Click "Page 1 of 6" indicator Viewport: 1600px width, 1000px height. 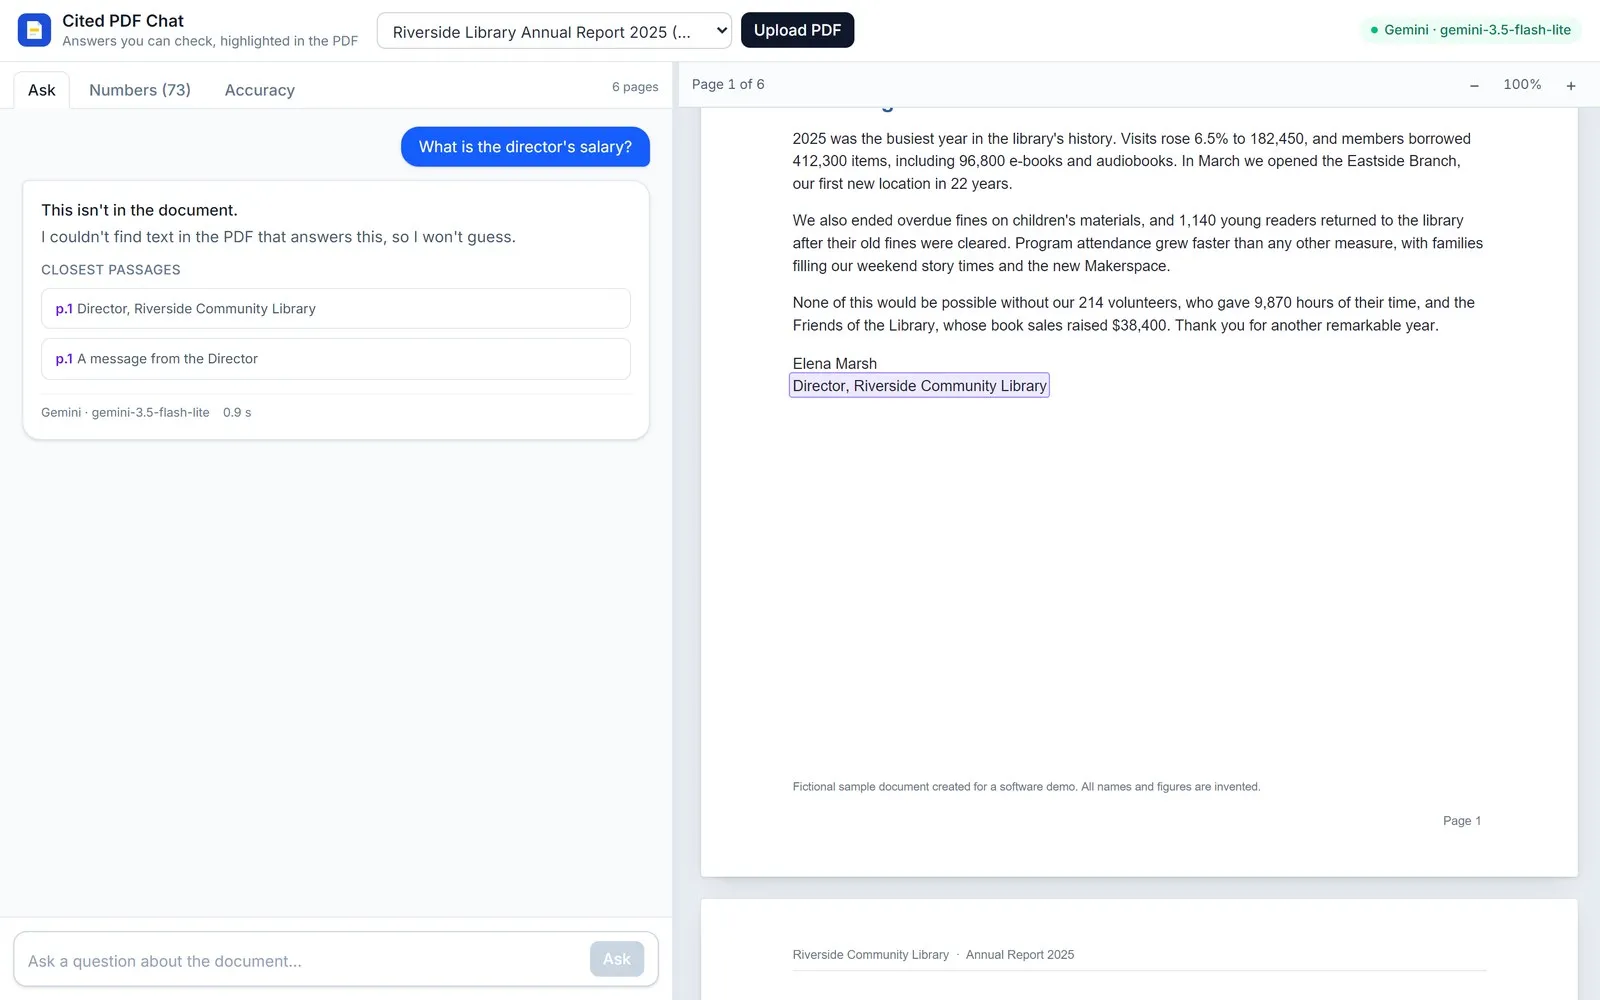(x=728, y=84)
